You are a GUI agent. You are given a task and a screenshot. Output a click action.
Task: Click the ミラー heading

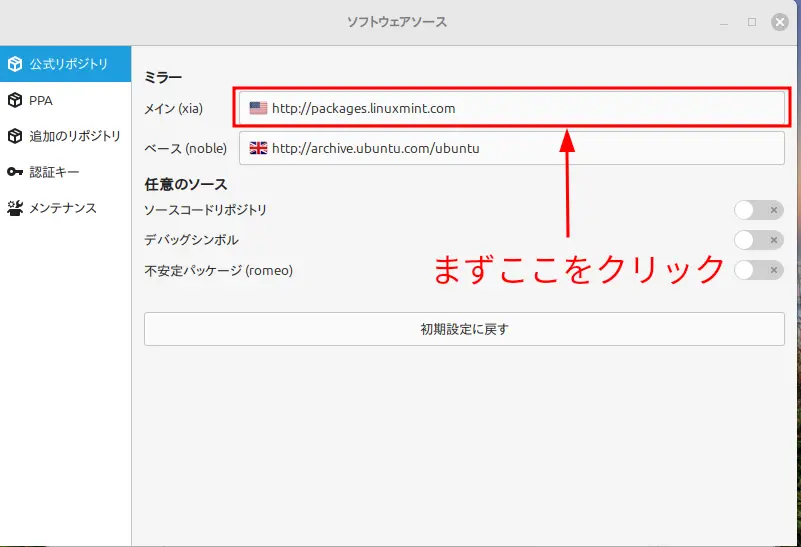point(163,78)
